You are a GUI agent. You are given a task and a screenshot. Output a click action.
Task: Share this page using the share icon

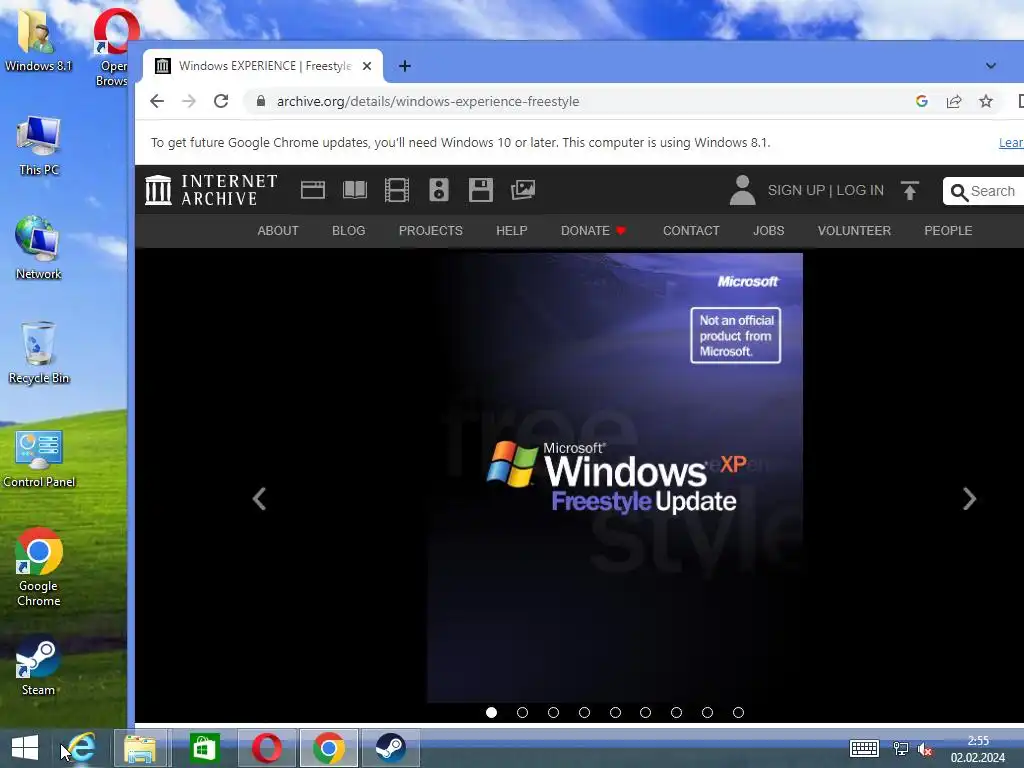click(953, 101)
